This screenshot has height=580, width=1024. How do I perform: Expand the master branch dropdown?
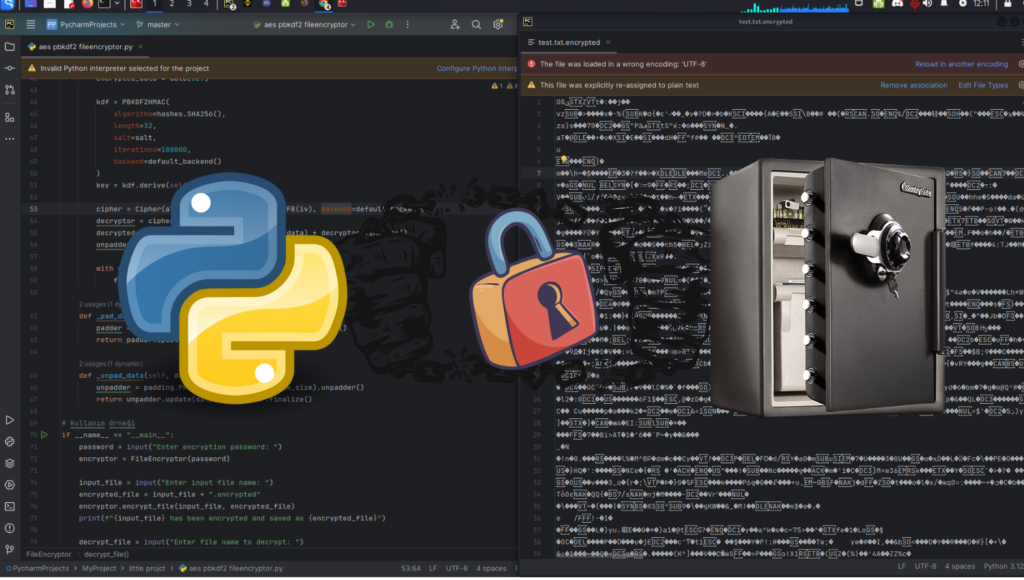(x=162, y=23)
